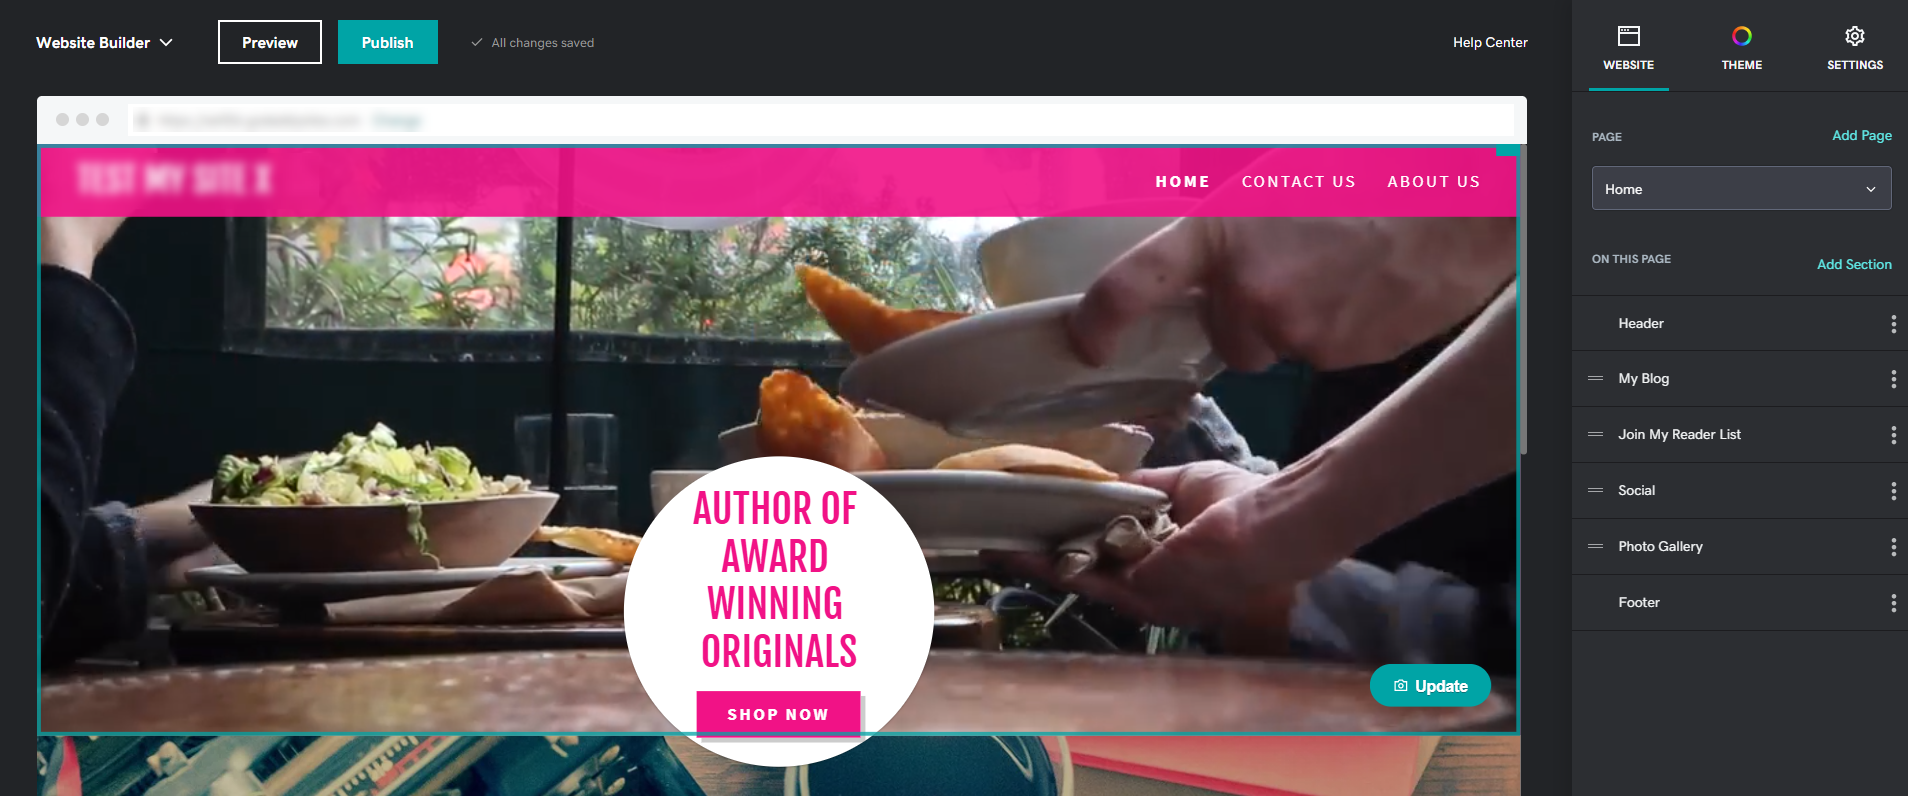
Task: Click the Add Page link
Action: point(1861,135)
